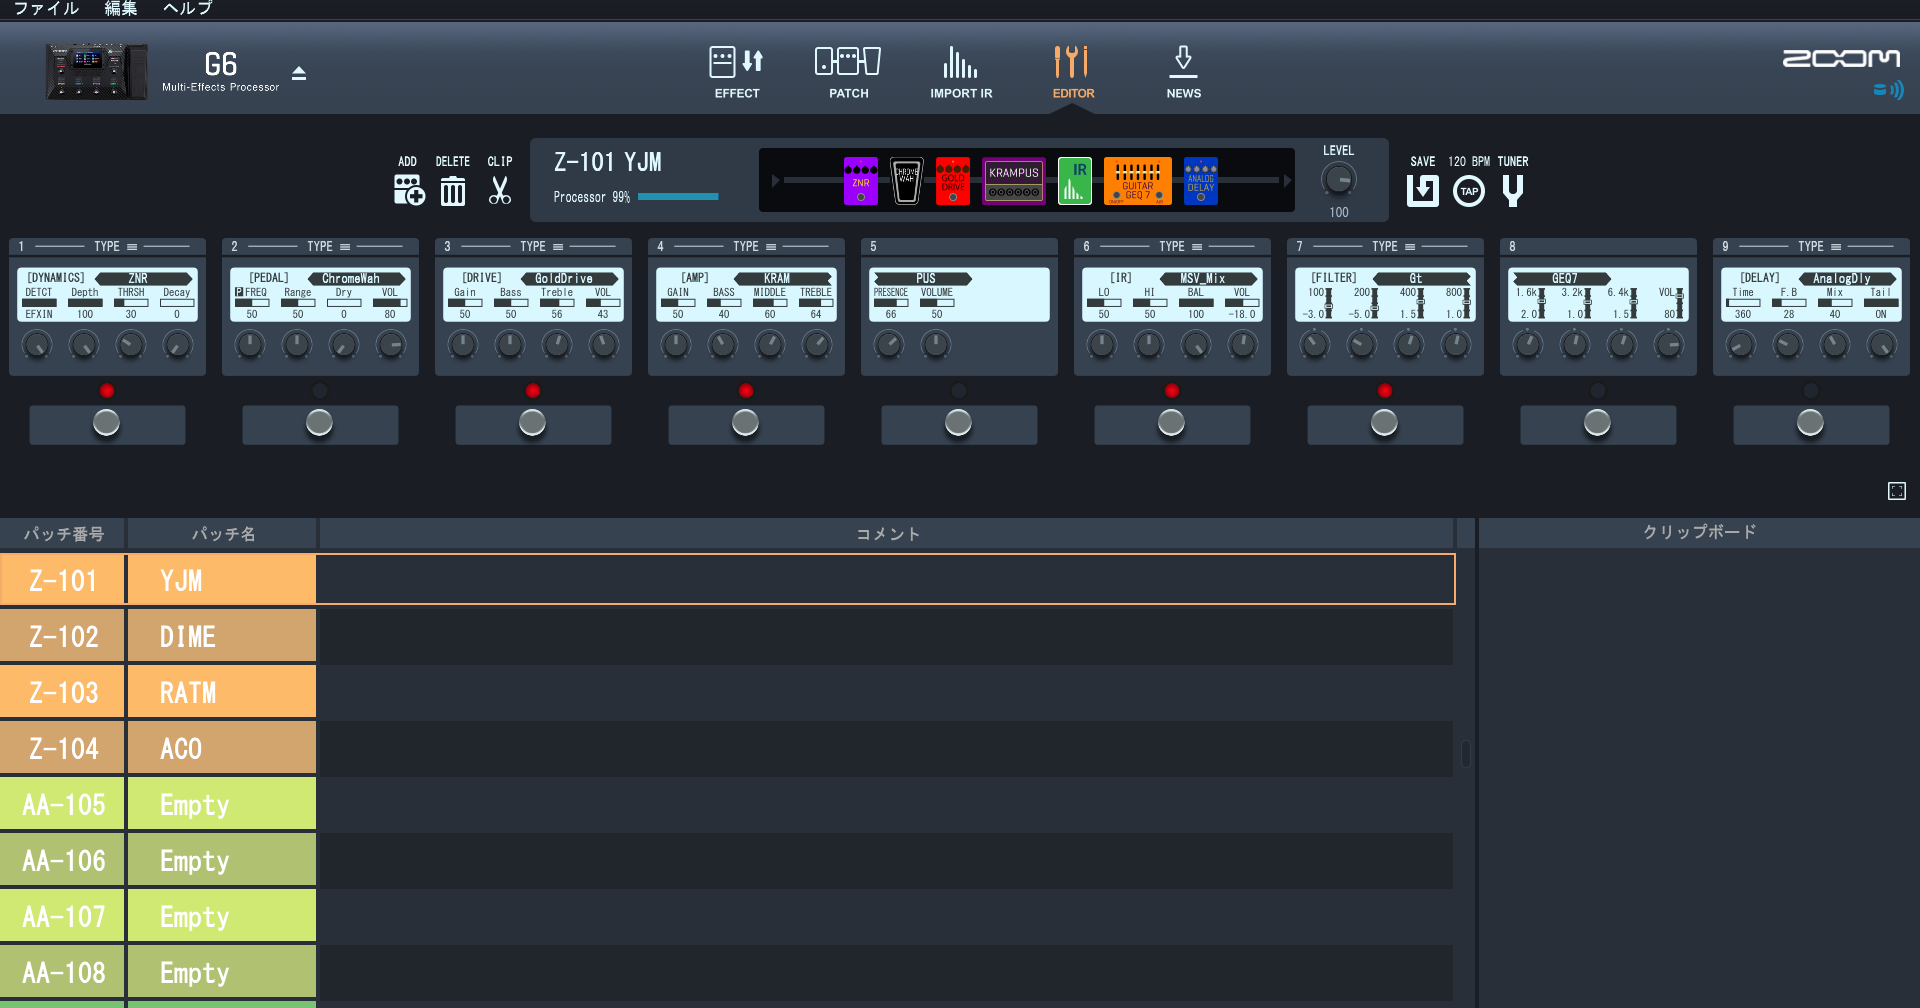Open the NEWS download icon
1920x1008 pixels.
(1183, 62)
